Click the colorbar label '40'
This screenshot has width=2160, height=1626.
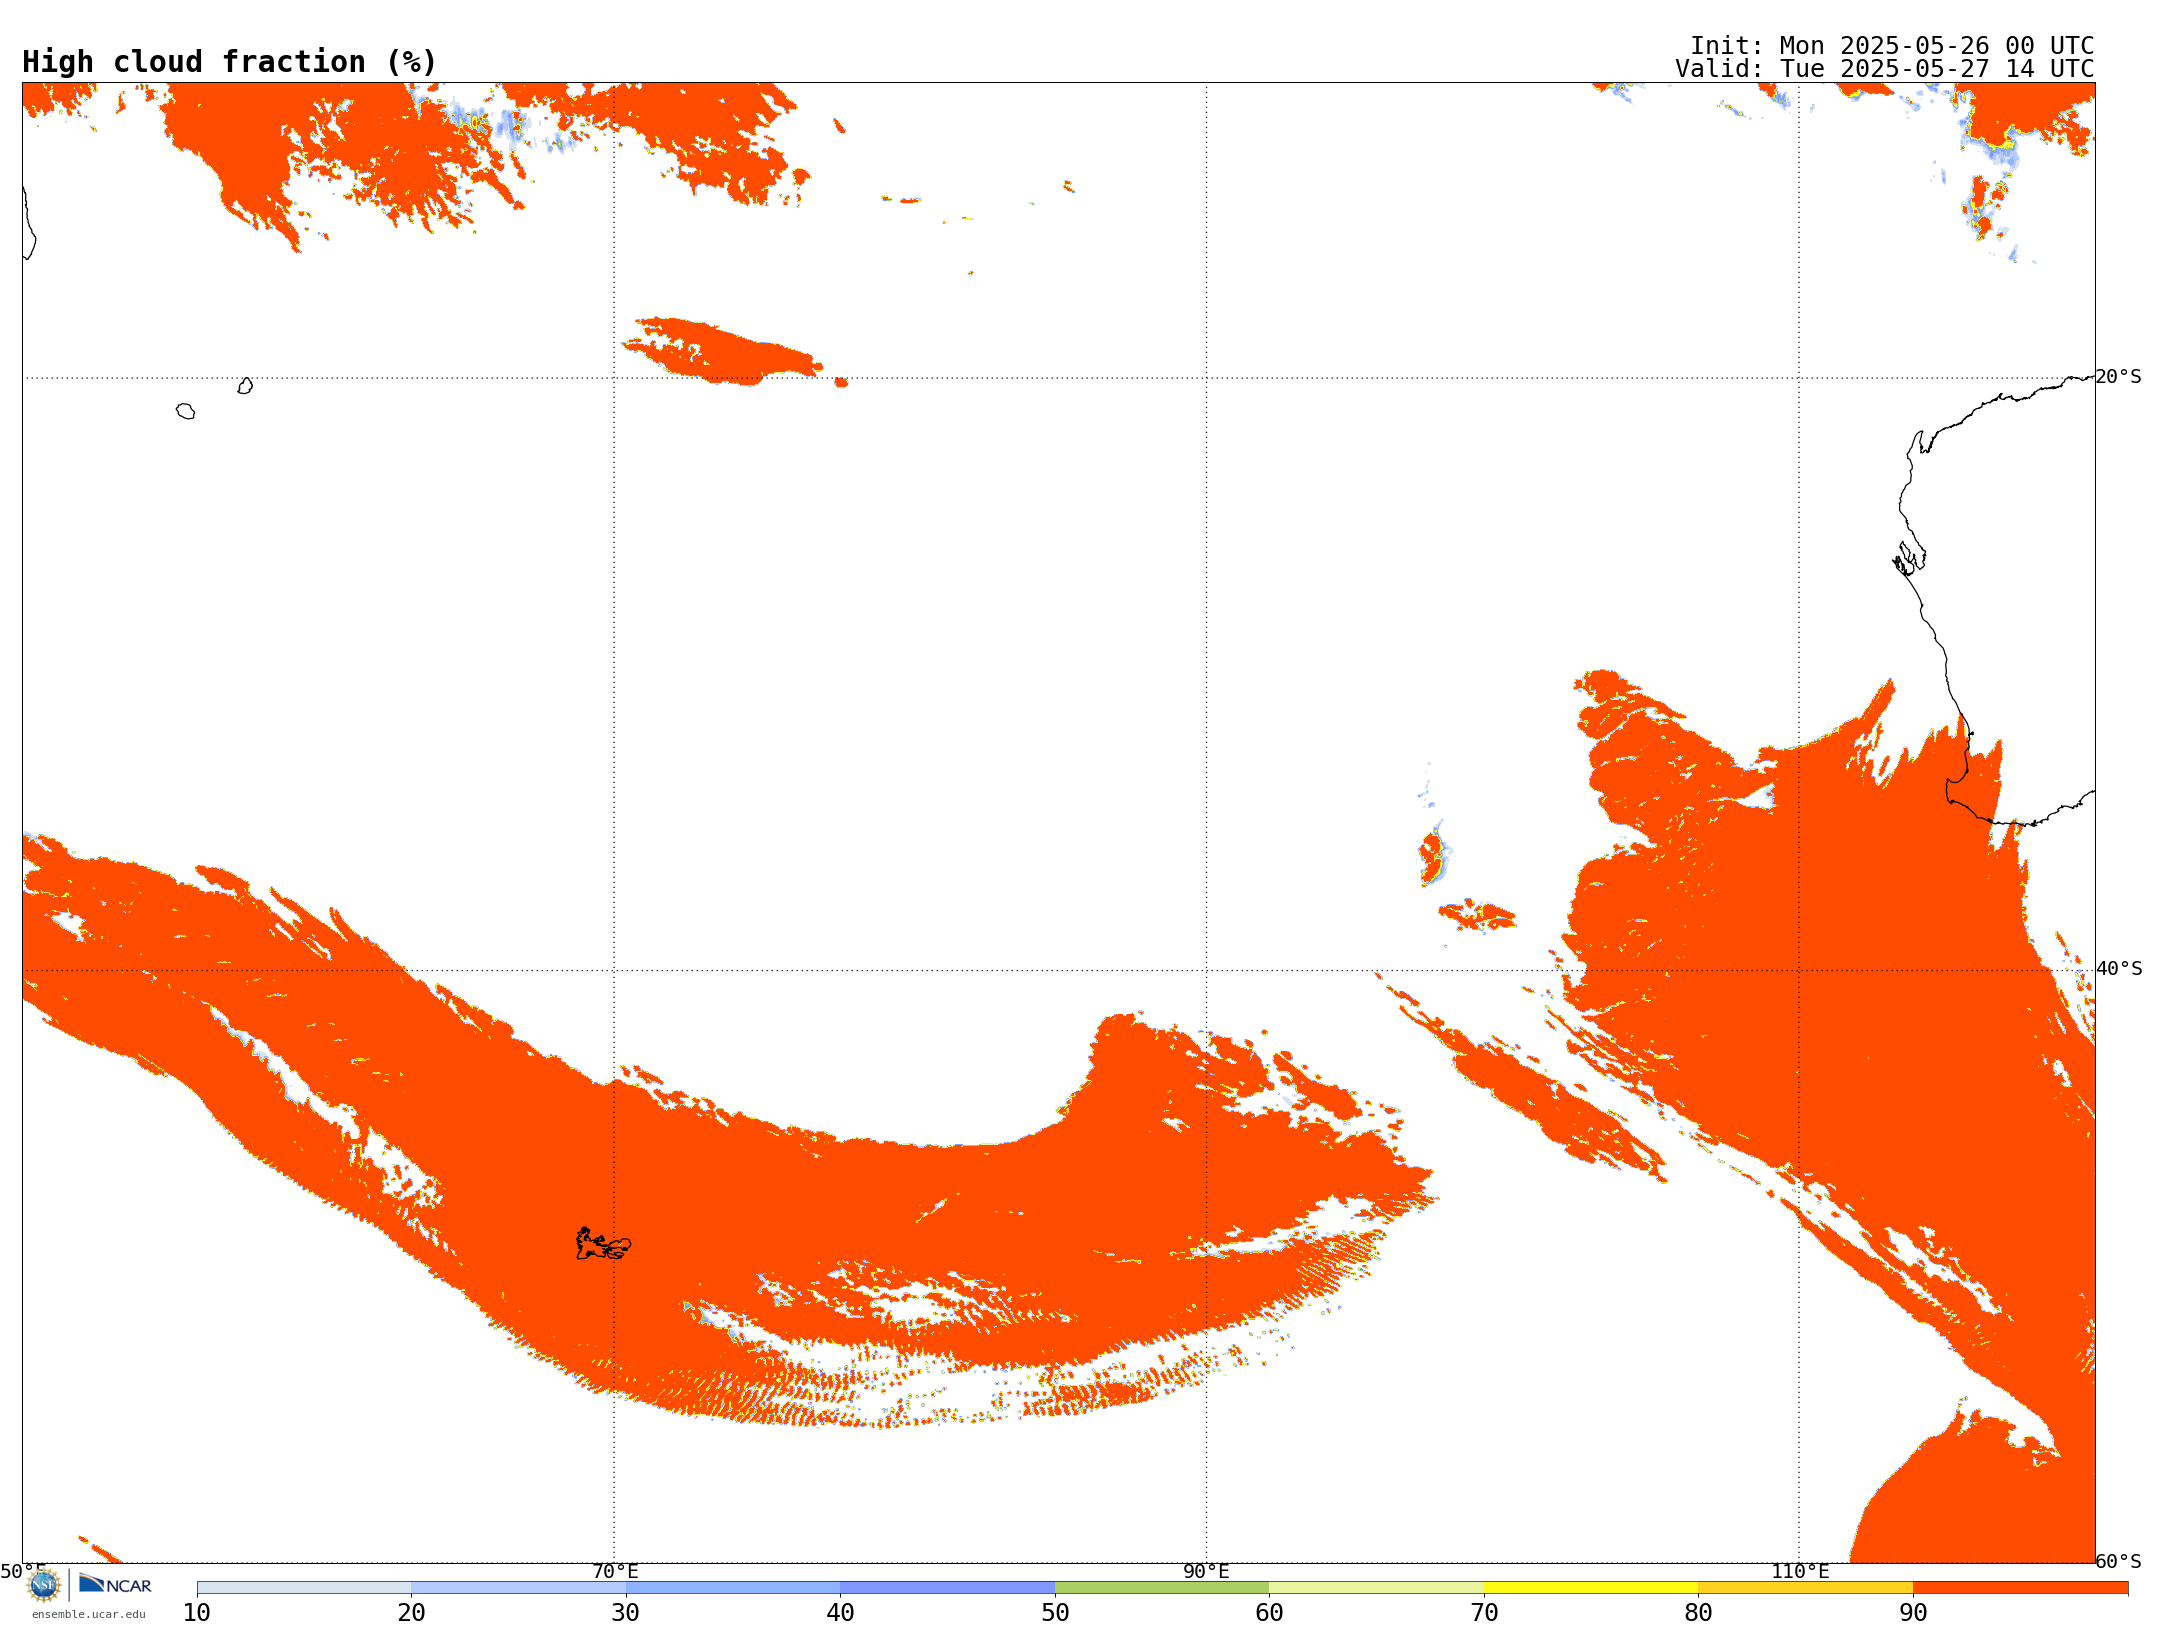coord(840,1612)
